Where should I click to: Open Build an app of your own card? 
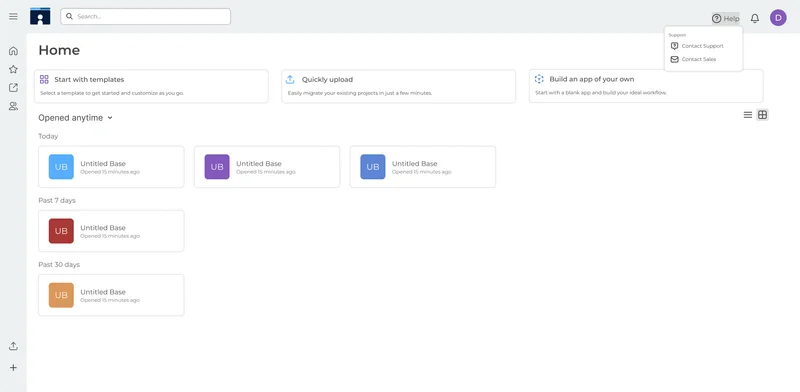[646, 86]
